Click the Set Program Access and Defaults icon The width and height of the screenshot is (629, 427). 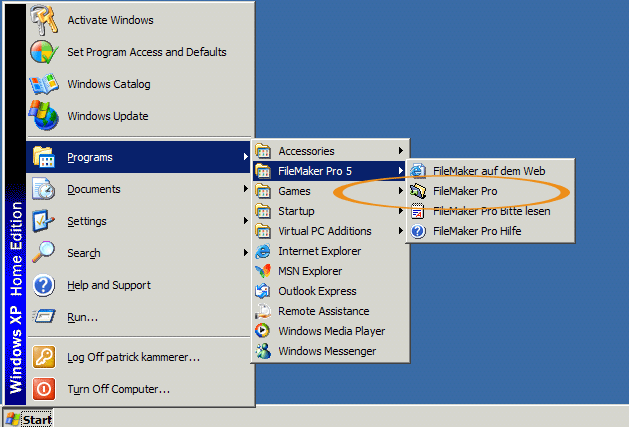44,52
